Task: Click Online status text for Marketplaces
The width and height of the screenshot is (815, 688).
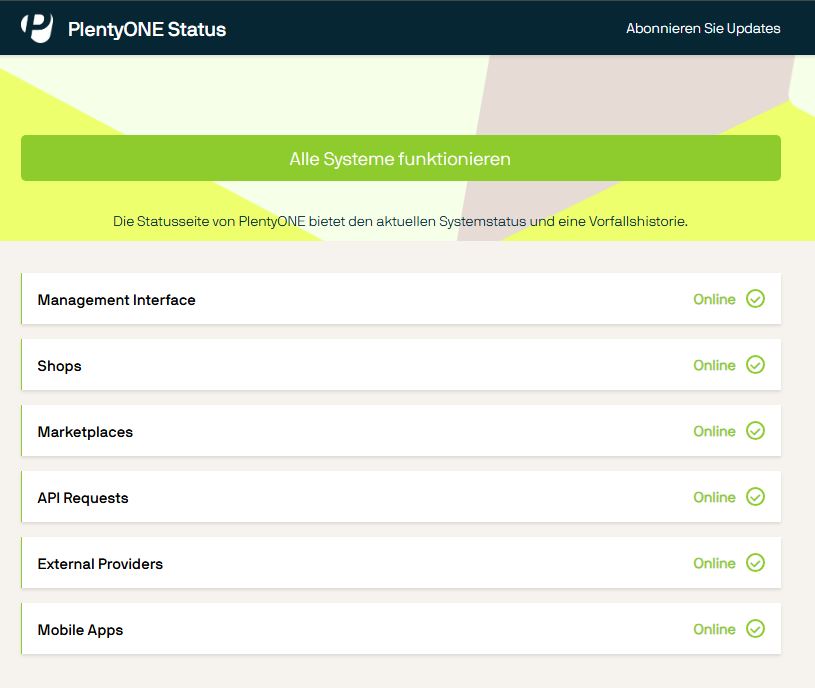Action: tap(714, 431)
